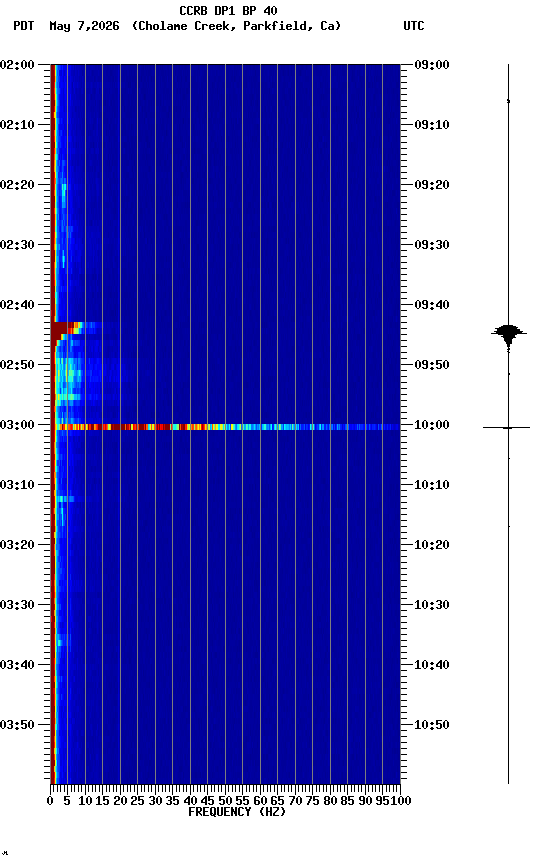Click the '10:30' UTC time label
Screen dimensions: 552x864
432,605
